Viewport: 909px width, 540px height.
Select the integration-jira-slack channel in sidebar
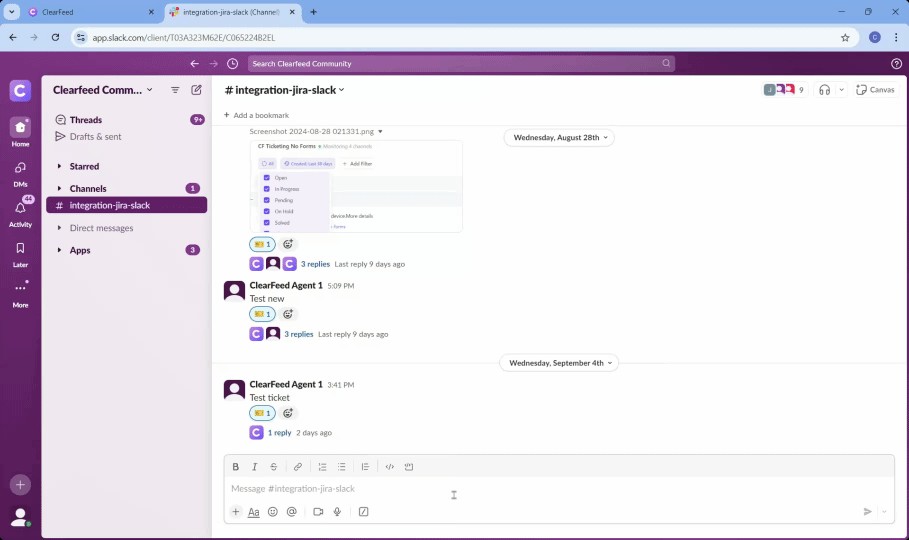tap(109, 206)
